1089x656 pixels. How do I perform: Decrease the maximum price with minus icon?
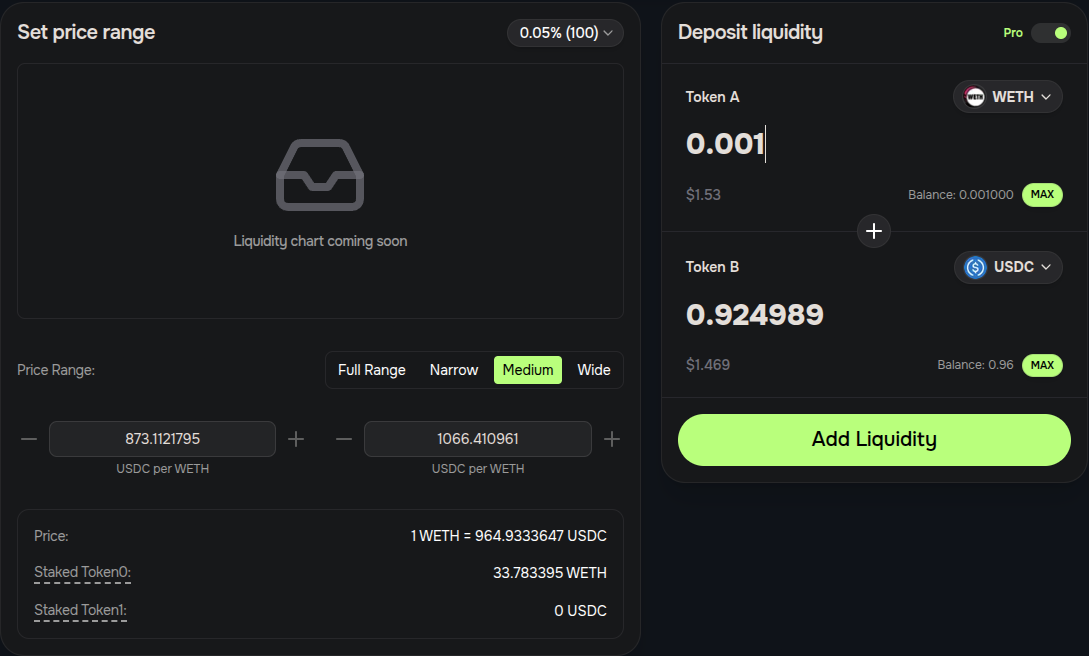point(344,439)
